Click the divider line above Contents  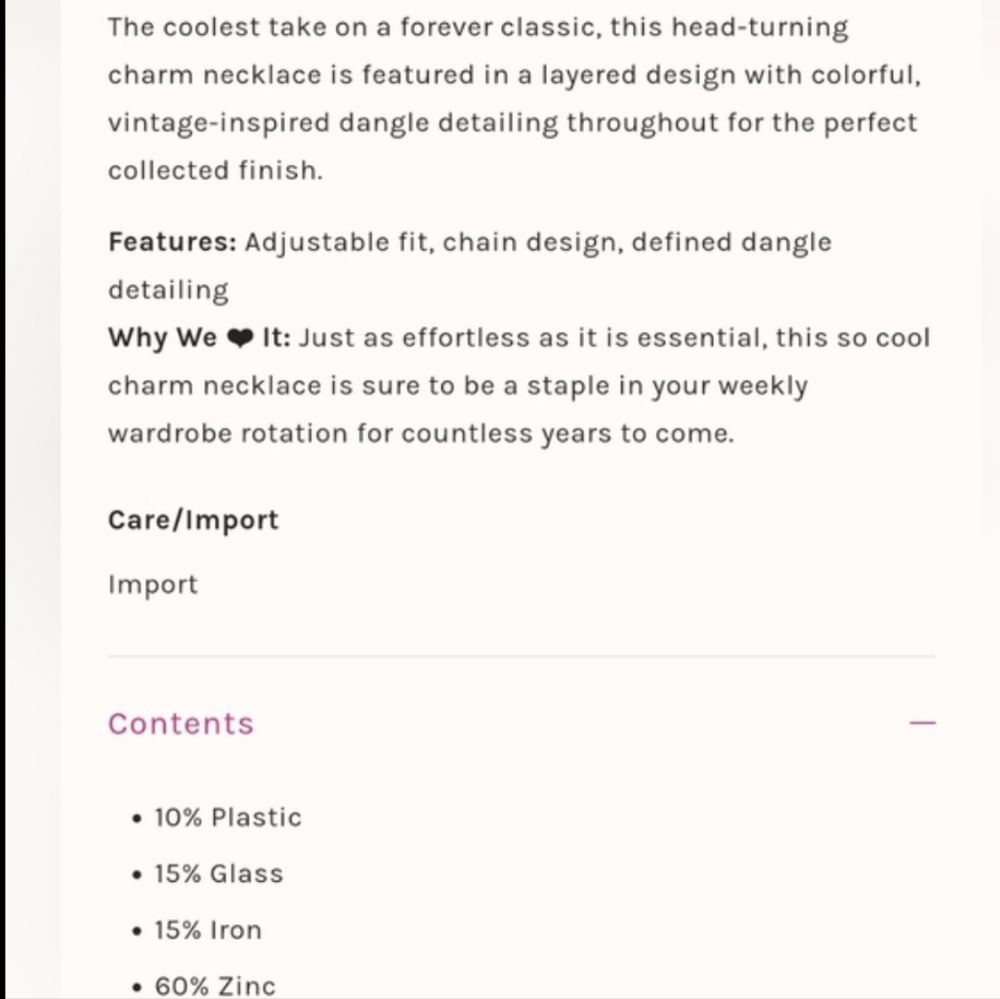pyautogui.click(x=522, y=655)
